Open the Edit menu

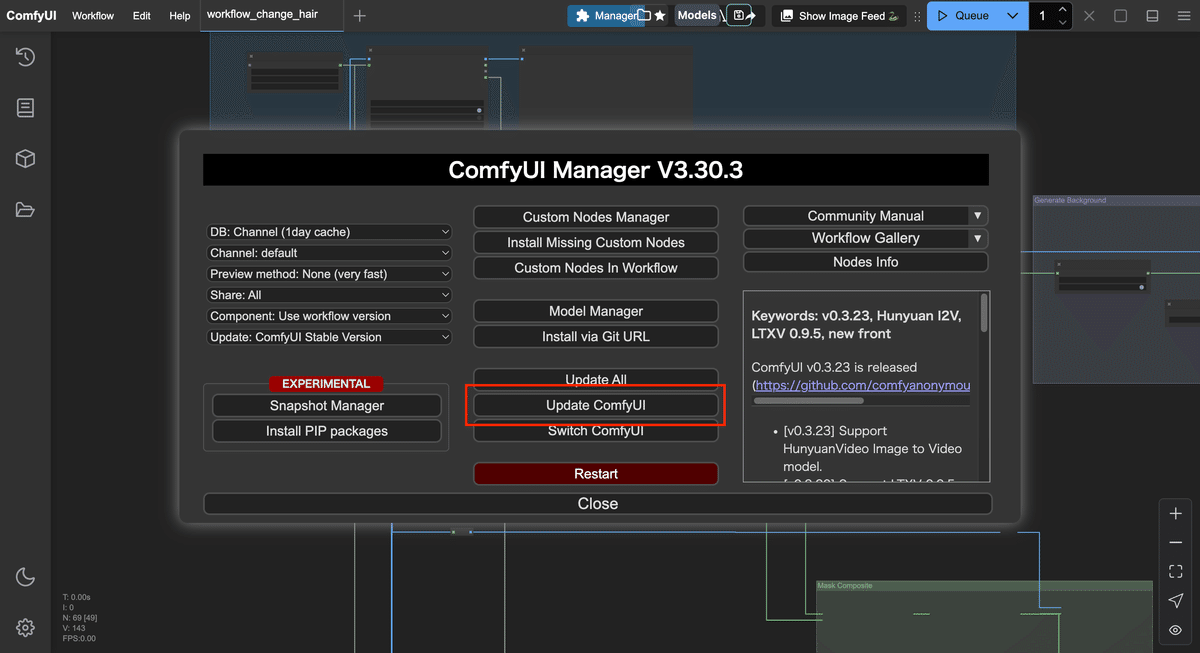(x=141, y=16)
